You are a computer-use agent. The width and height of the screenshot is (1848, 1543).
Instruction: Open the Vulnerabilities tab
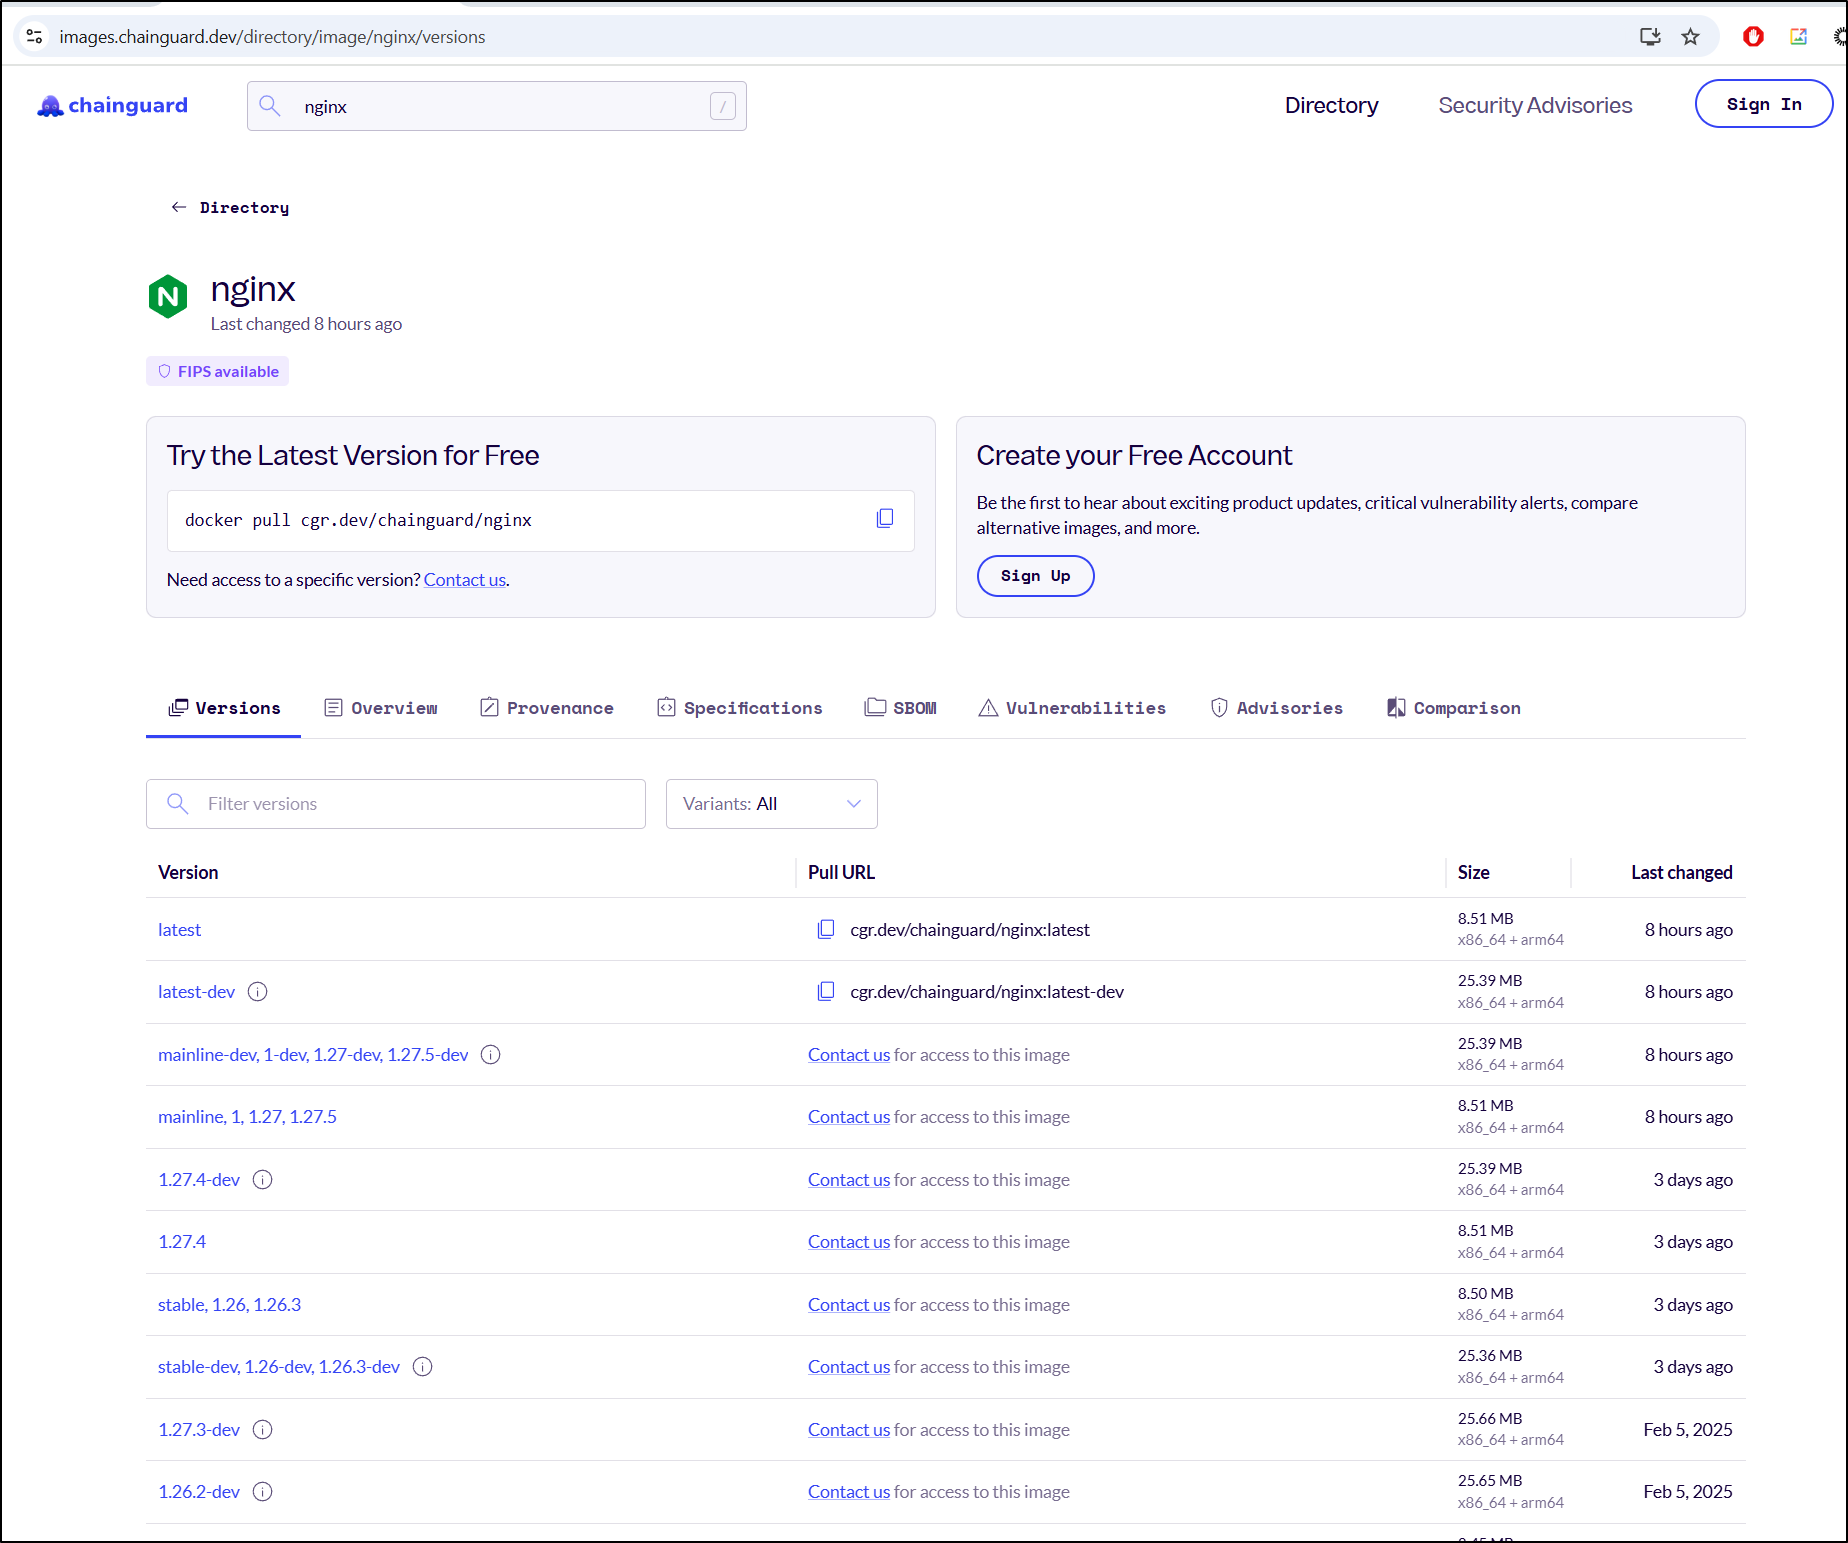1072,708
